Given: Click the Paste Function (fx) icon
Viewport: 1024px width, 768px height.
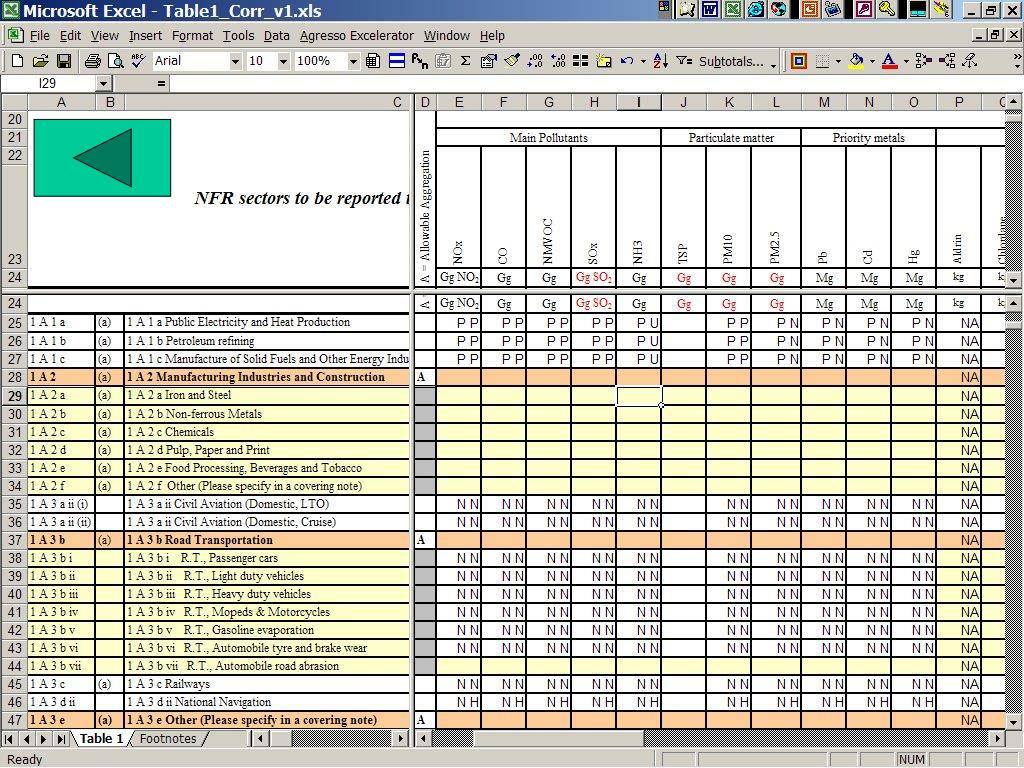Looking at the screenshot, I should [419, 61].
